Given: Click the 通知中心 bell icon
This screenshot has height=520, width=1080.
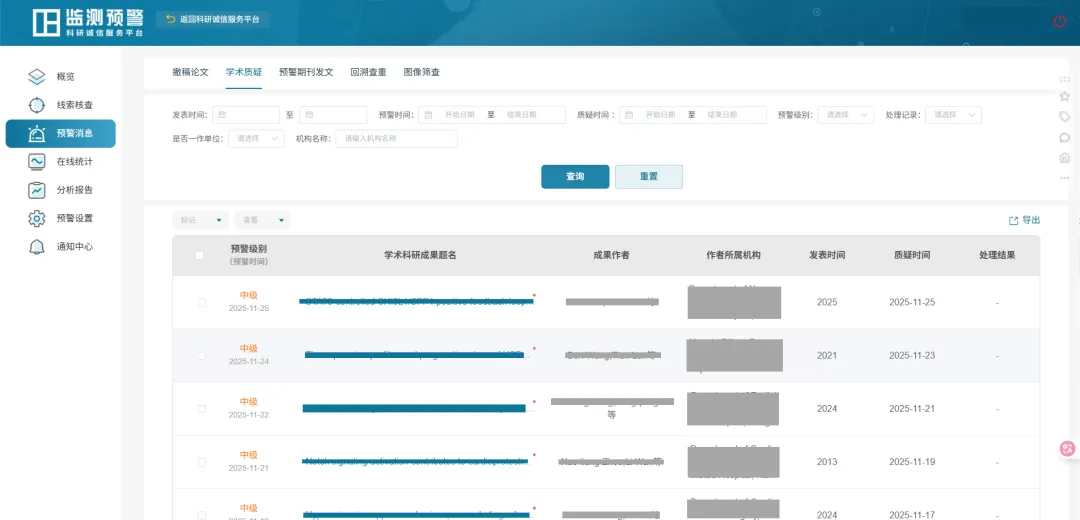Looking at the screenshot, I should [37, 246].
